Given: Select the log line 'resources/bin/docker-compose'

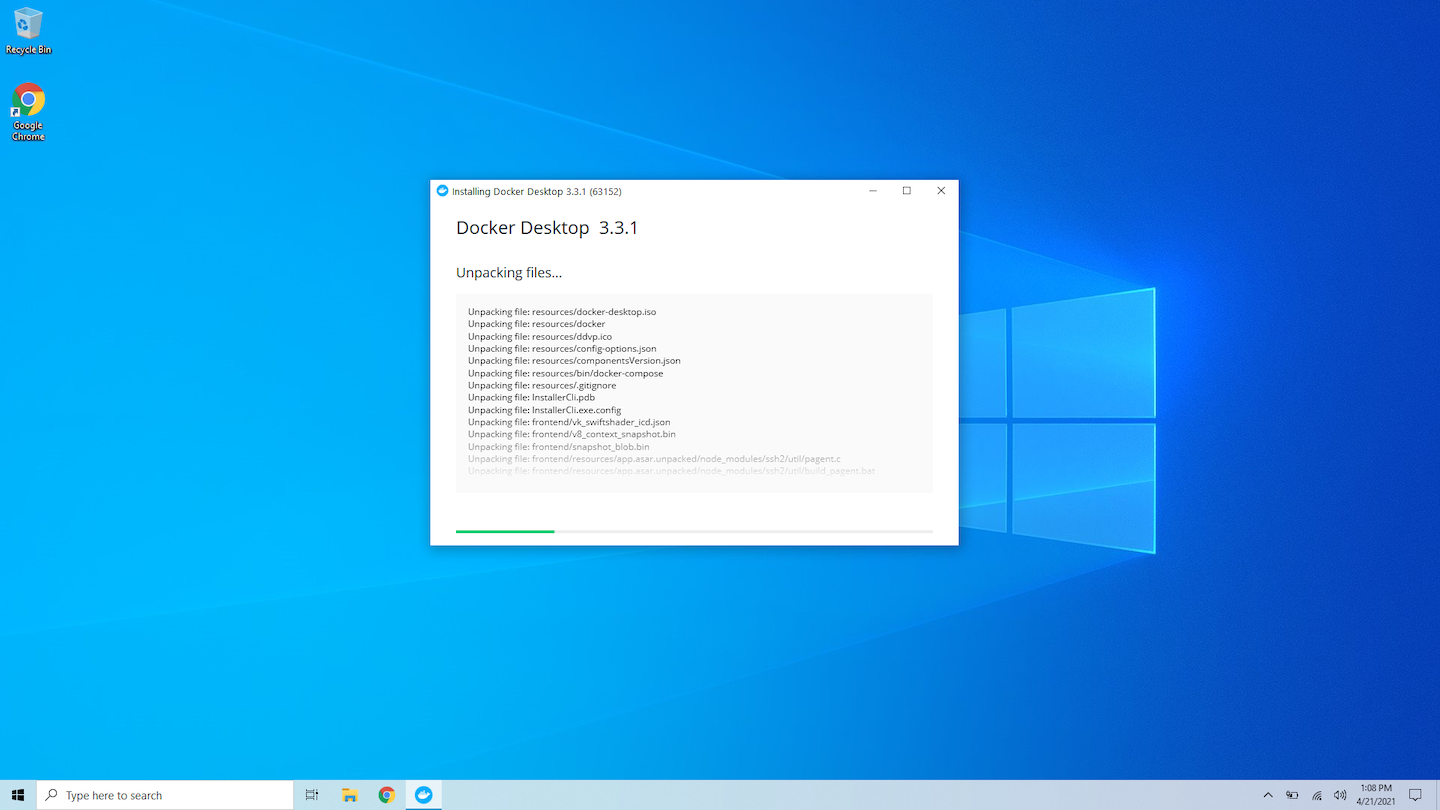Looking at the screenshot, I should coord(566,373).
